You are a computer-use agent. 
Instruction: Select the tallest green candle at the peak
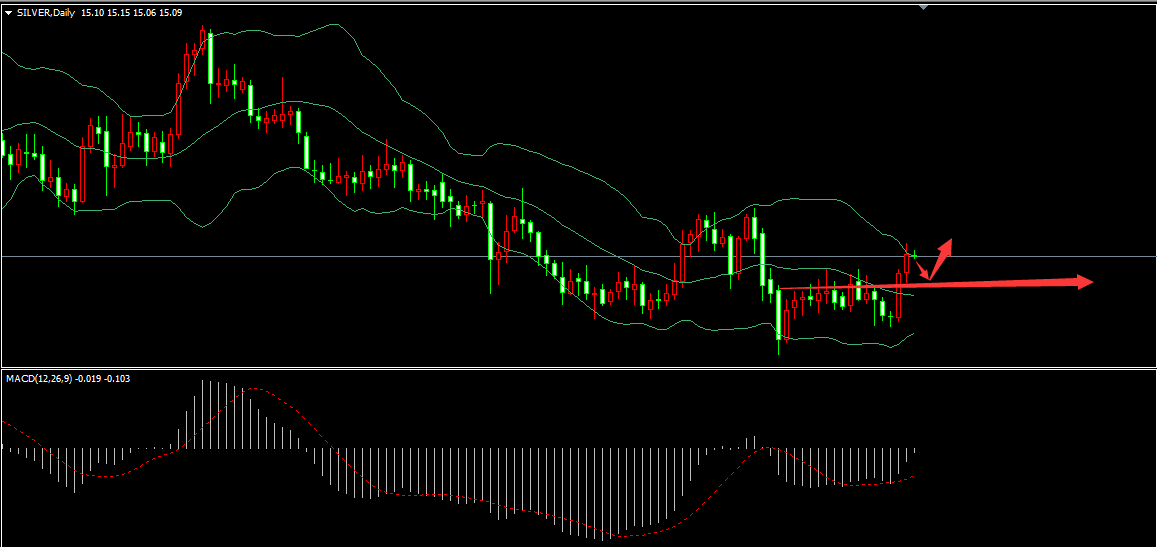[x=210, y=60]
